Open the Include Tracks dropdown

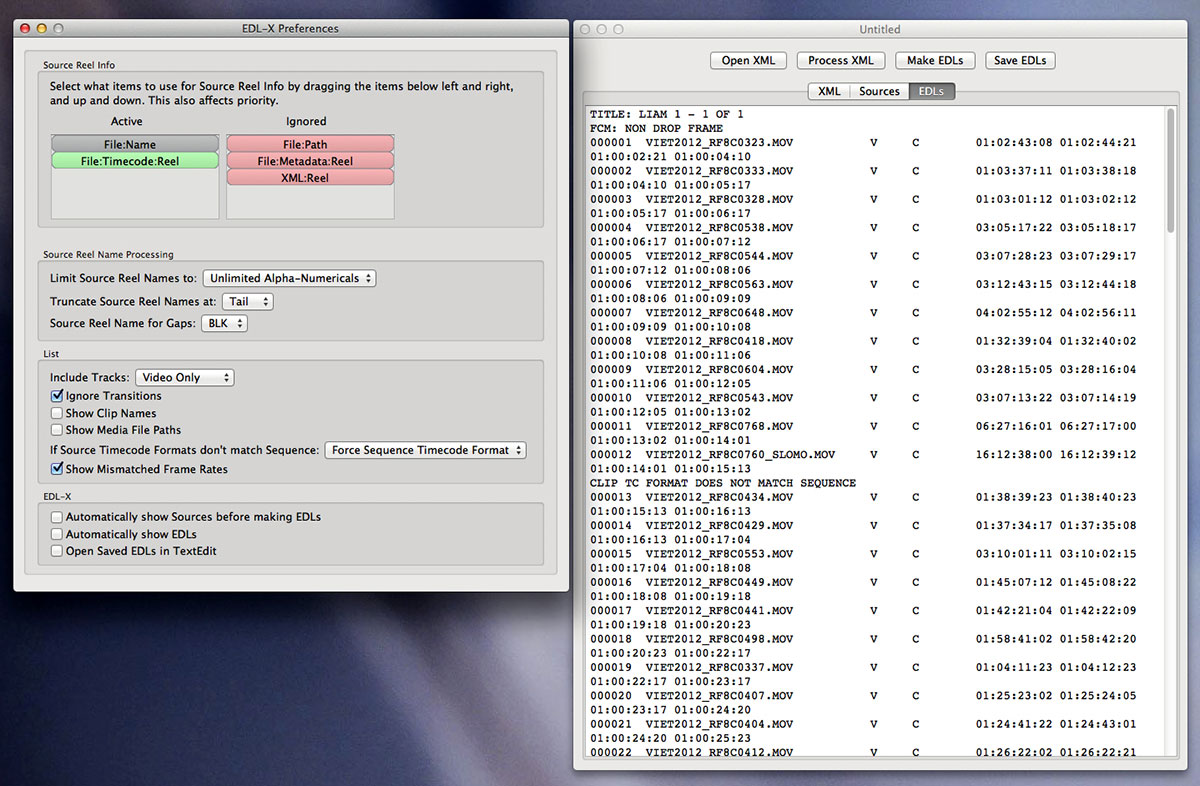(185, 377)
